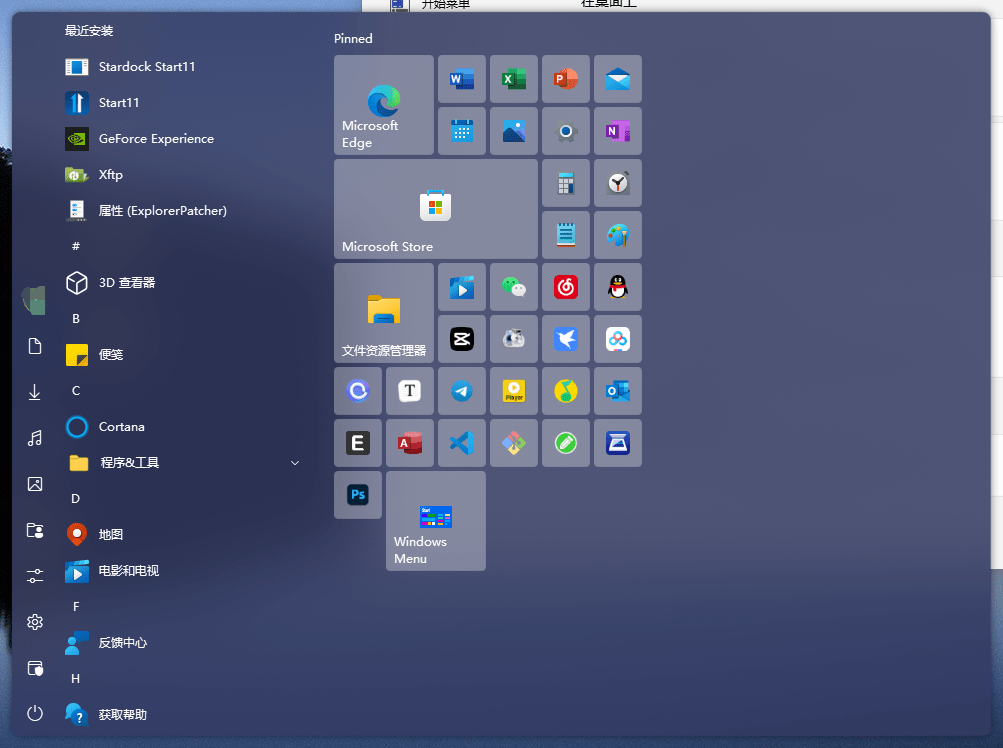Open the NetEase Cloud Music tile
The width and height of the screenshot is (1003, 748).
(566, 287)
